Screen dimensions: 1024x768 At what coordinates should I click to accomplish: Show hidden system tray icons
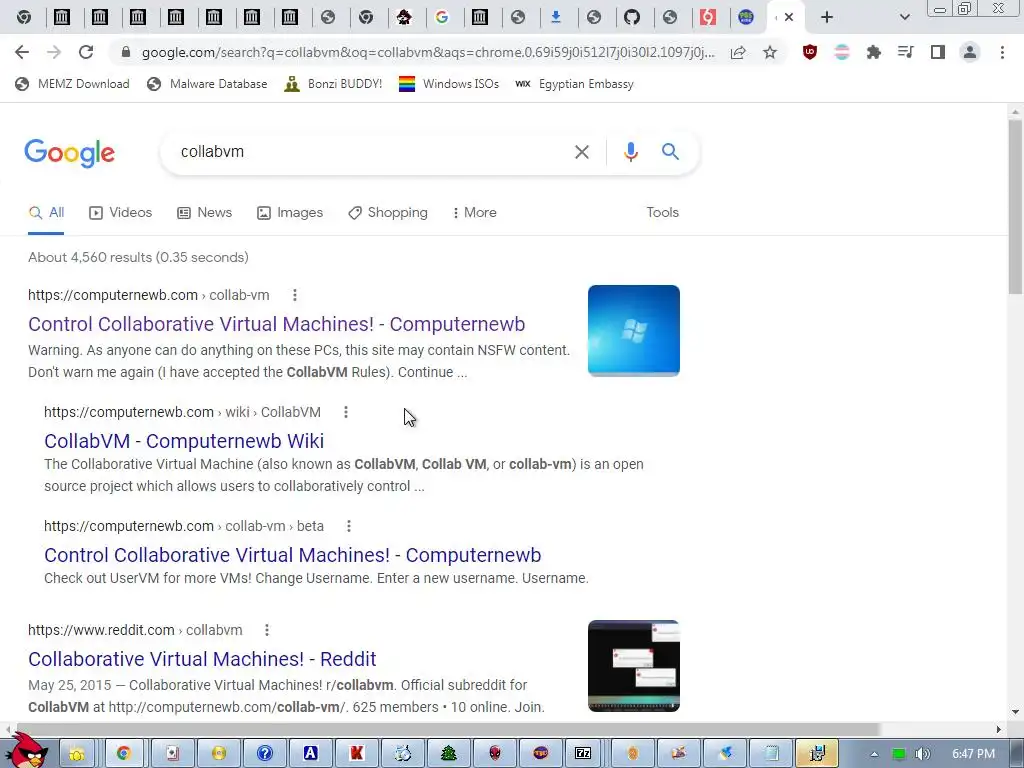874,754
